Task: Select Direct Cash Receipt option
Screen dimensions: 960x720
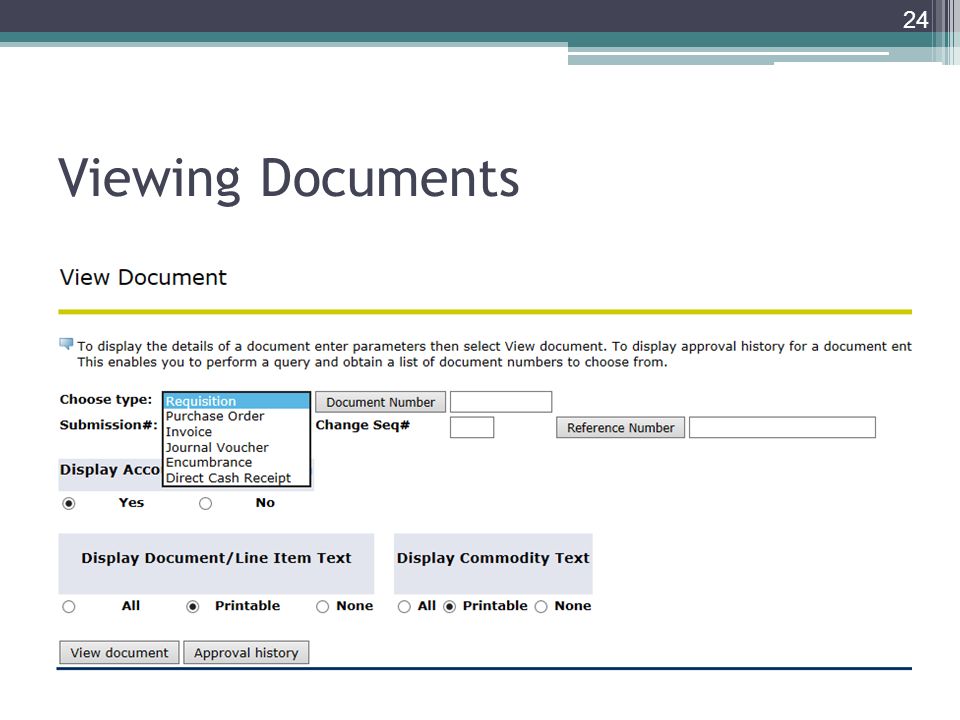Action: [236, 478]
